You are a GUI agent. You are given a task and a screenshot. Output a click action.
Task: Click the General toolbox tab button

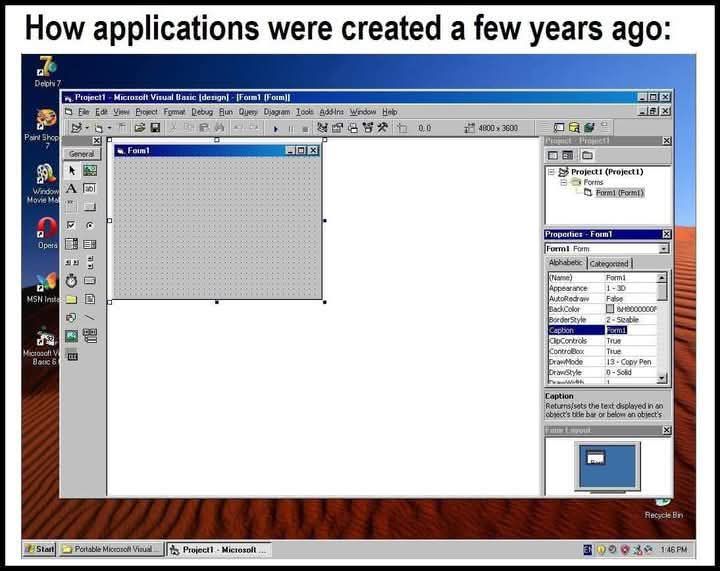point(82,154)
